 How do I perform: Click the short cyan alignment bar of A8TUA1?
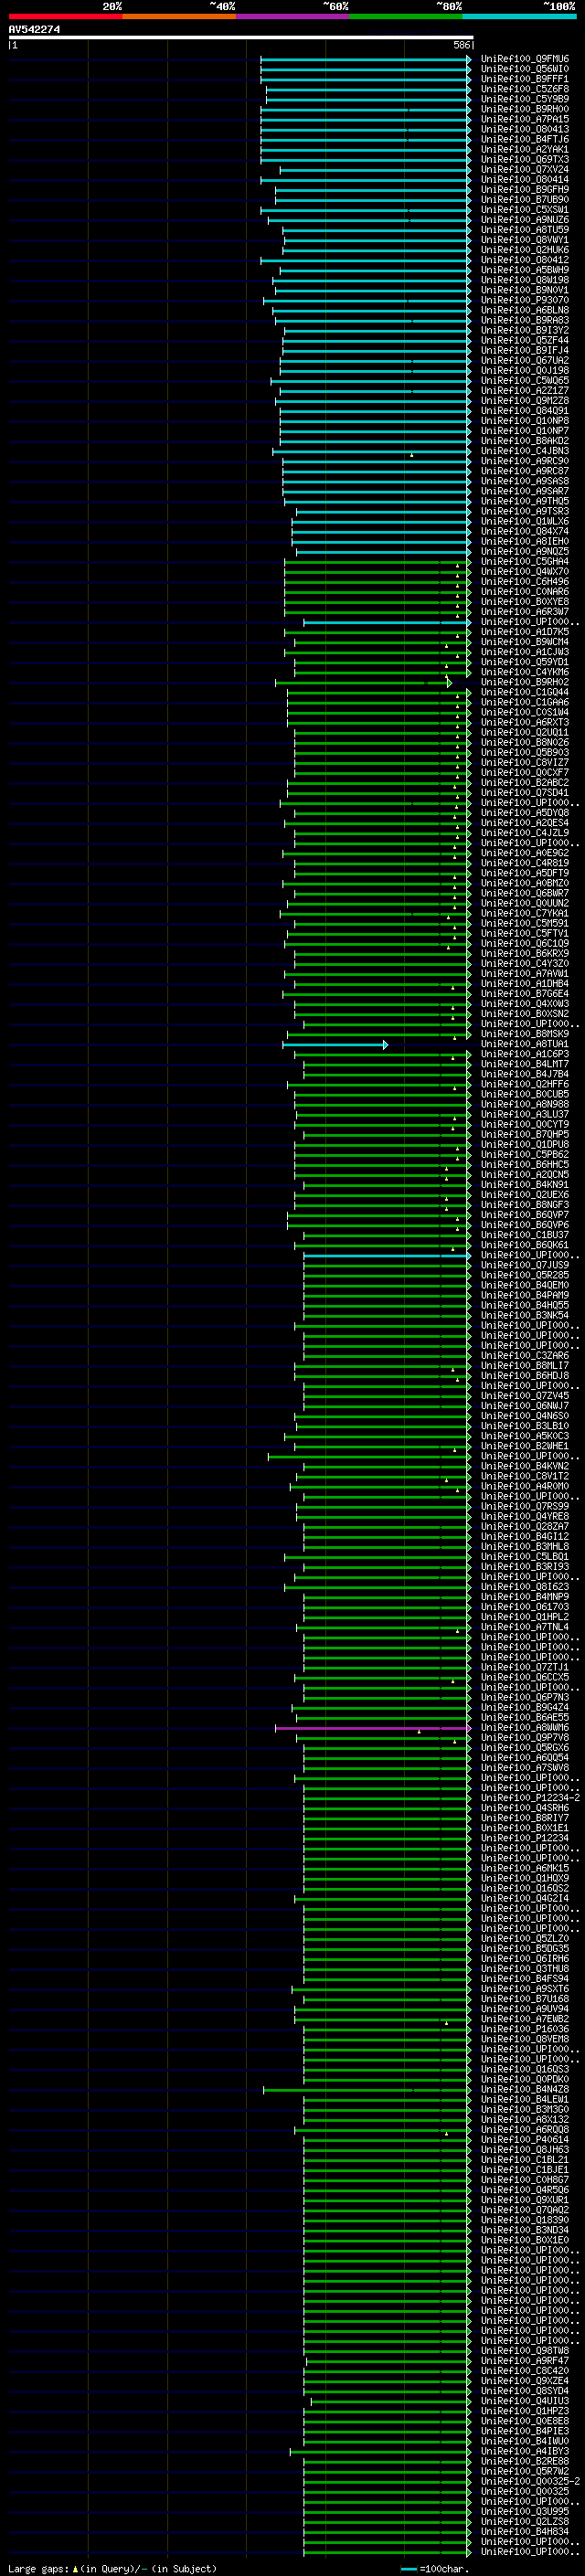tap(335, 1044)
